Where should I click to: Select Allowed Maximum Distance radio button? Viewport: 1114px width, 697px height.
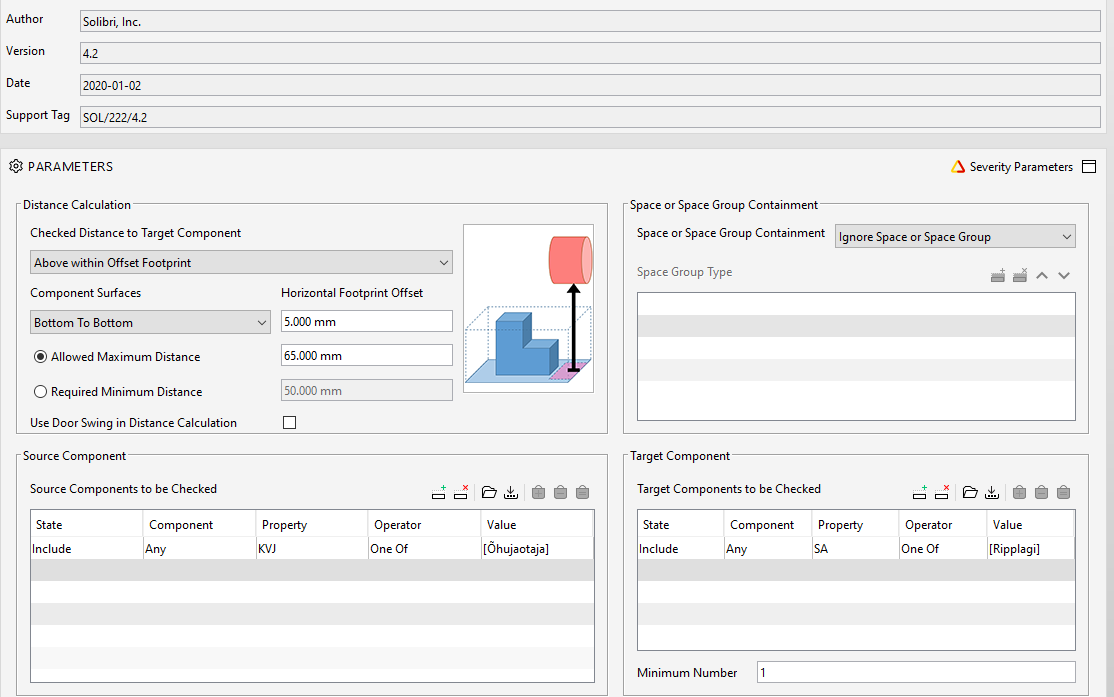pyautogui.click(x=40, y=357)
